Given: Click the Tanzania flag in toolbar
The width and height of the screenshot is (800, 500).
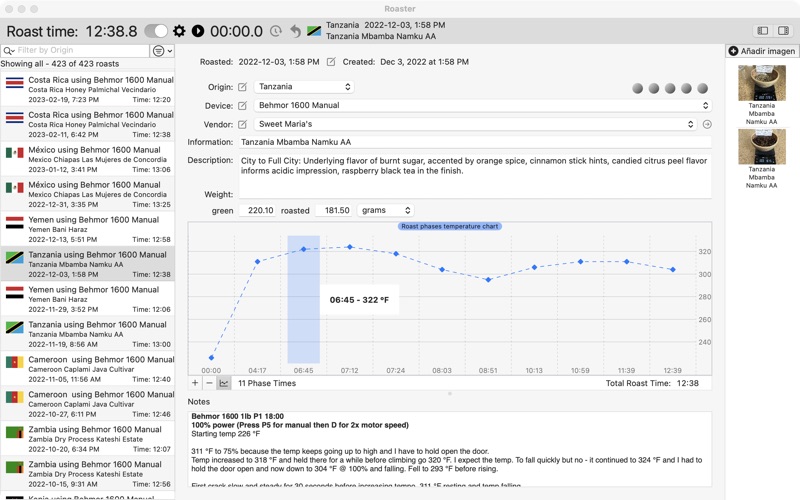Looking at the screenshot, I should (x=314, y=31).
